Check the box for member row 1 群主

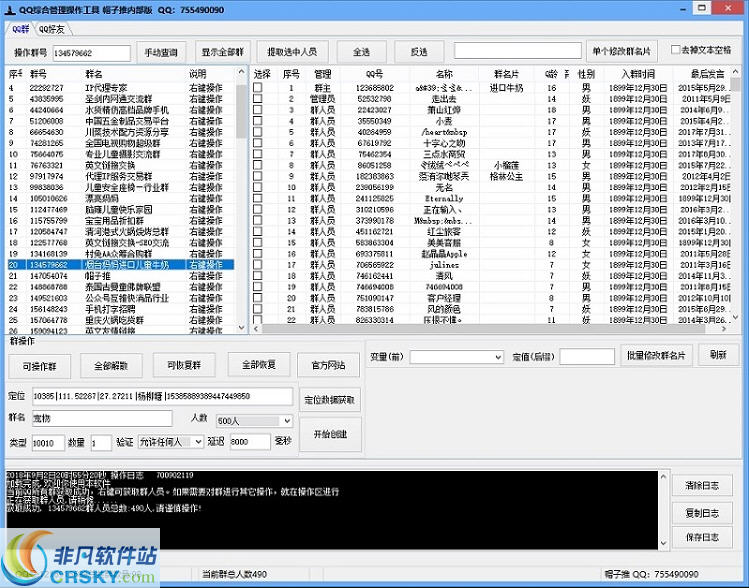click(x=257, y=87)
